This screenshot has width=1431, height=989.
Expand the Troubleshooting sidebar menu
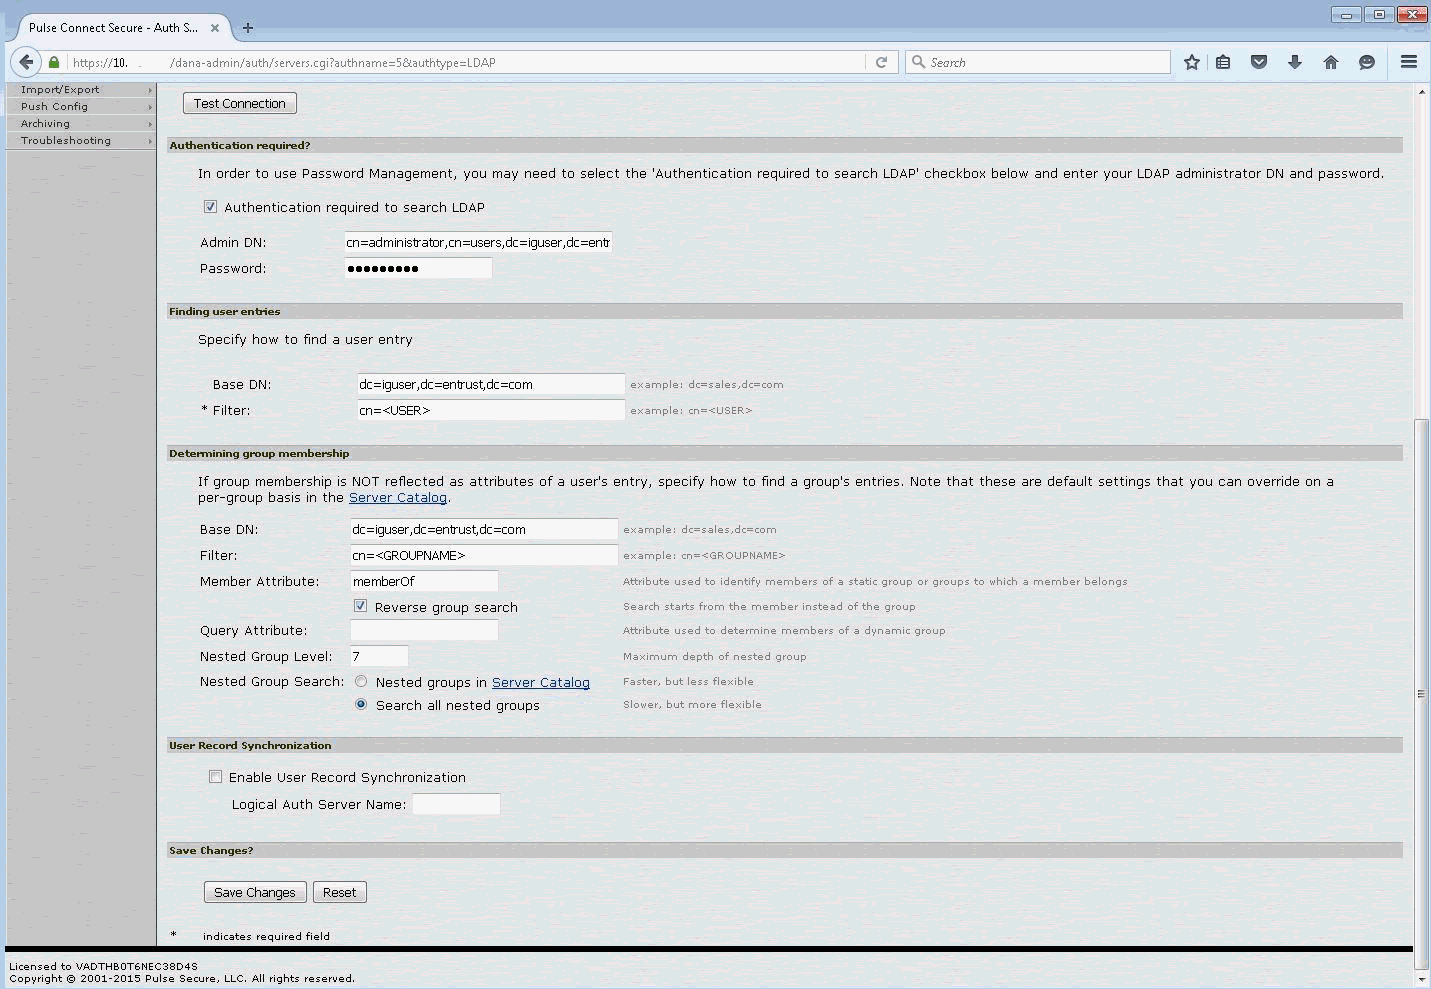[80, 141]
